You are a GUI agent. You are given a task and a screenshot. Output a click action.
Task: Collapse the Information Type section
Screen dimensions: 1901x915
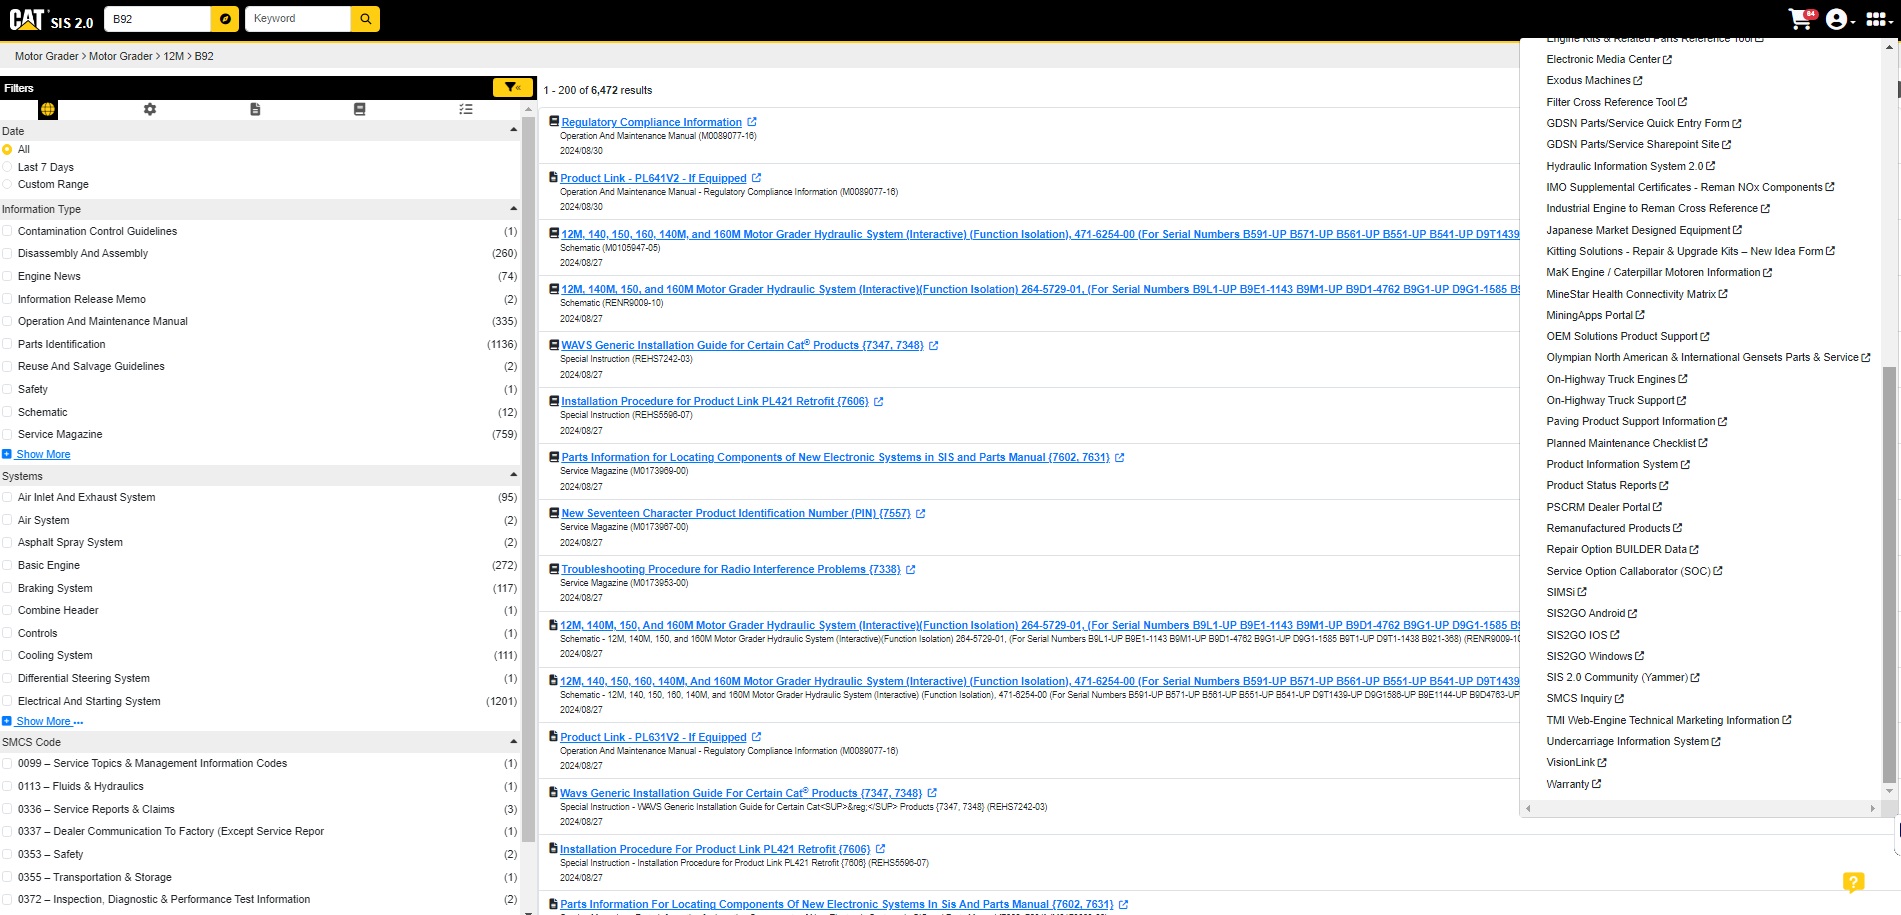(513, 209)
